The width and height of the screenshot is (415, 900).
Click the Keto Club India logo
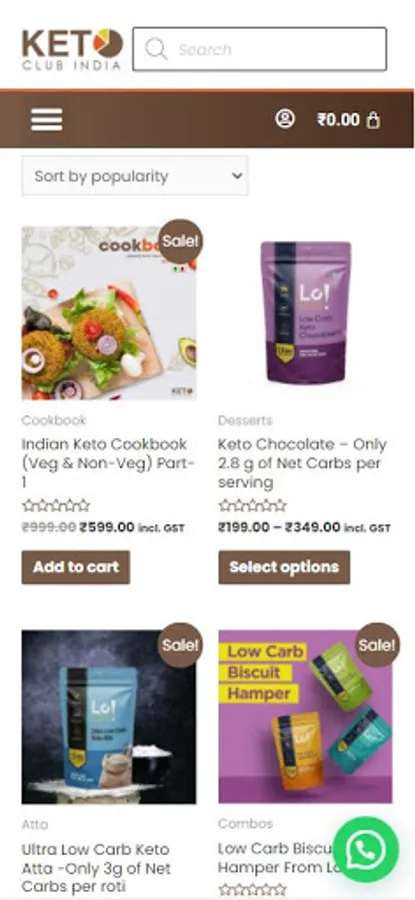72,49
